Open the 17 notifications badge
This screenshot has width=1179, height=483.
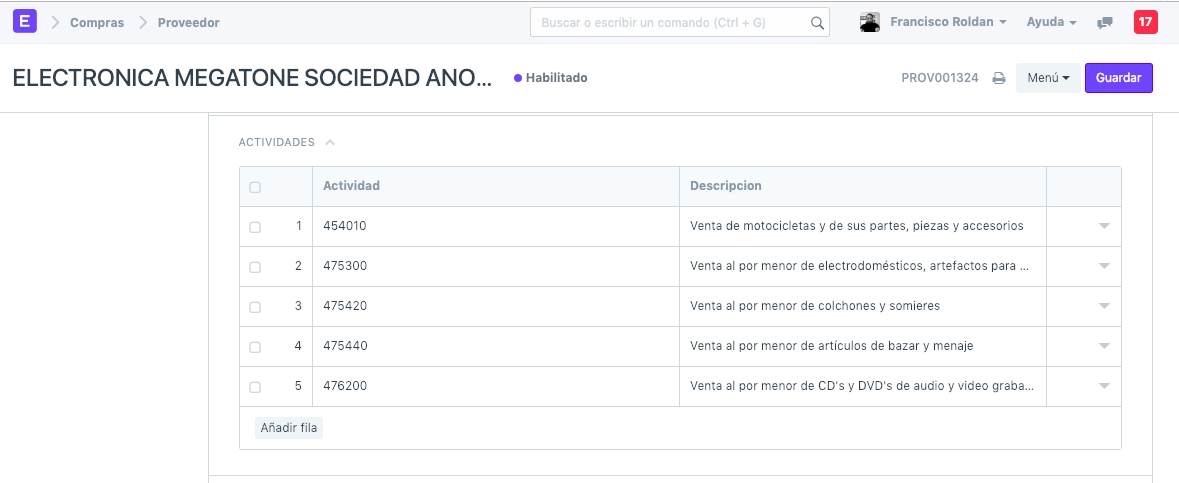click(x=1145, y=22)
